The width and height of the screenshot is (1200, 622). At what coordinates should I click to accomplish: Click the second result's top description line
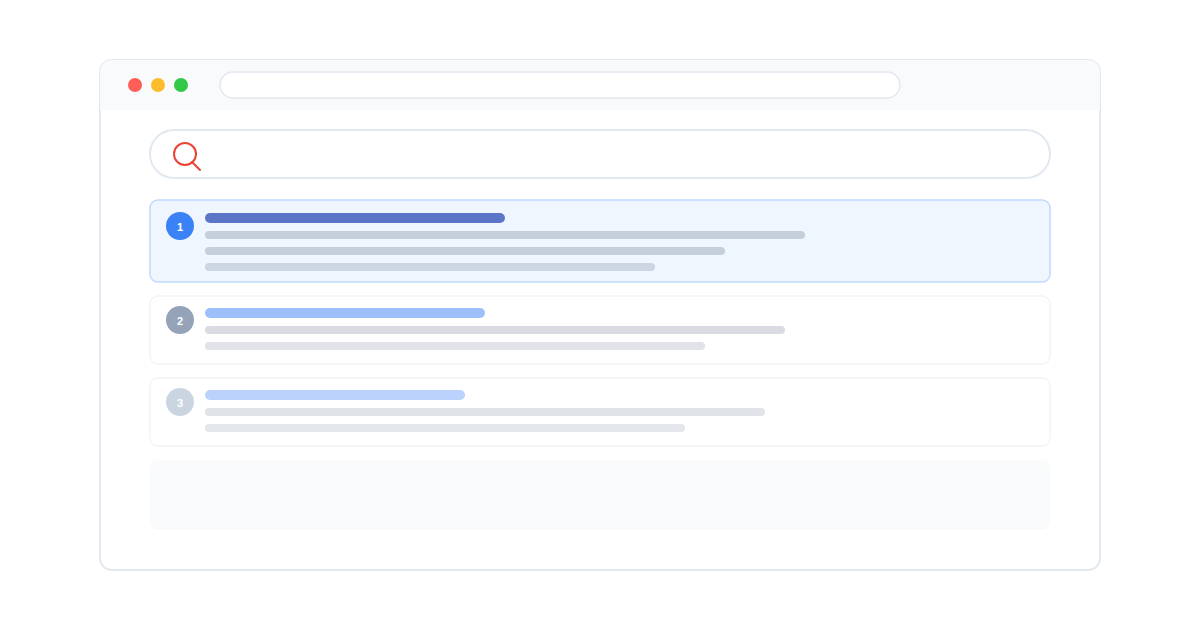tap(495, 330)
